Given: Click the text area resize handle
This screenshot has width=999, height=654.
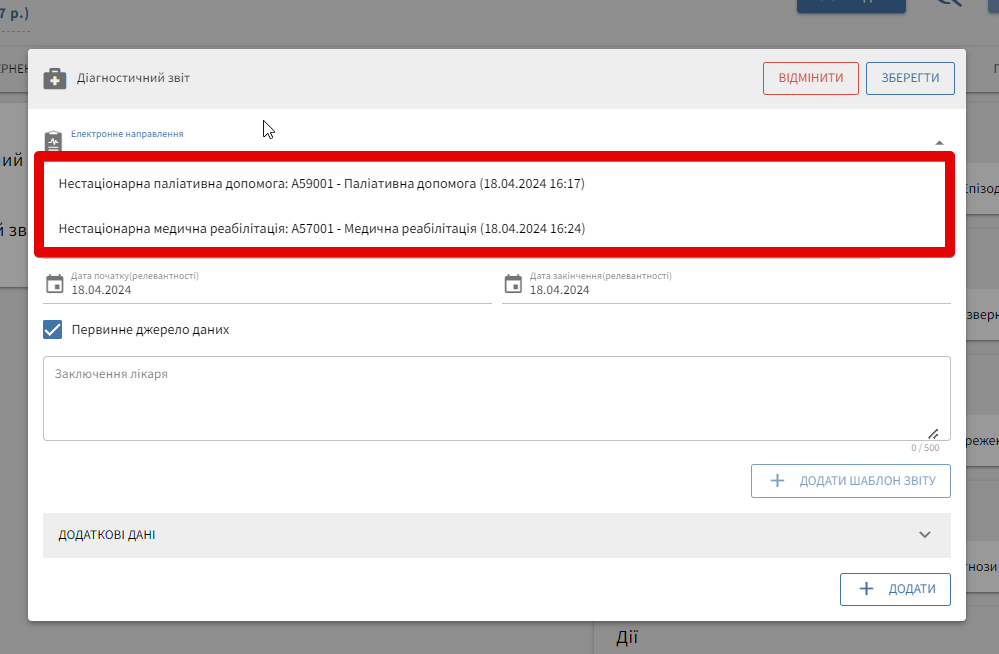Looking at the screenshot, I should click(x=933, y=434).
